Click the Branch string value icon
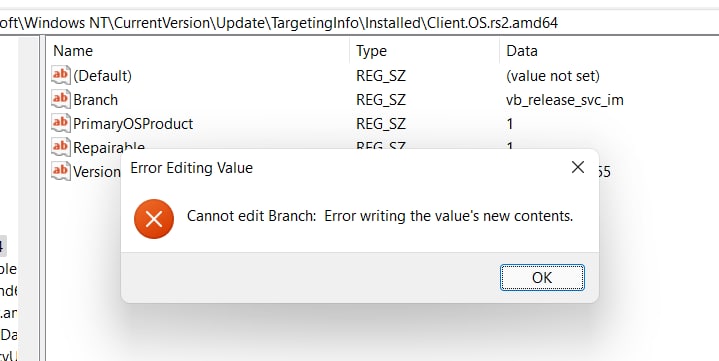The width and height of the screenshot is (719, 361). coord(61,99)
